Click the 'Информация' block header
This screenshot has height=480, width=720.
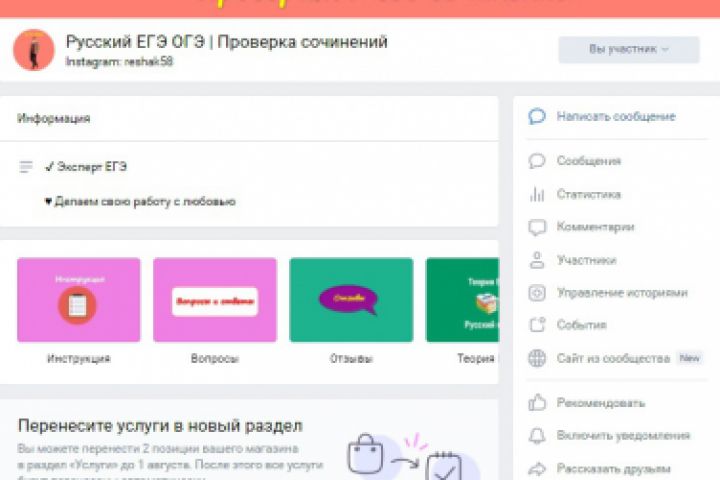click(x=54, y=119)
